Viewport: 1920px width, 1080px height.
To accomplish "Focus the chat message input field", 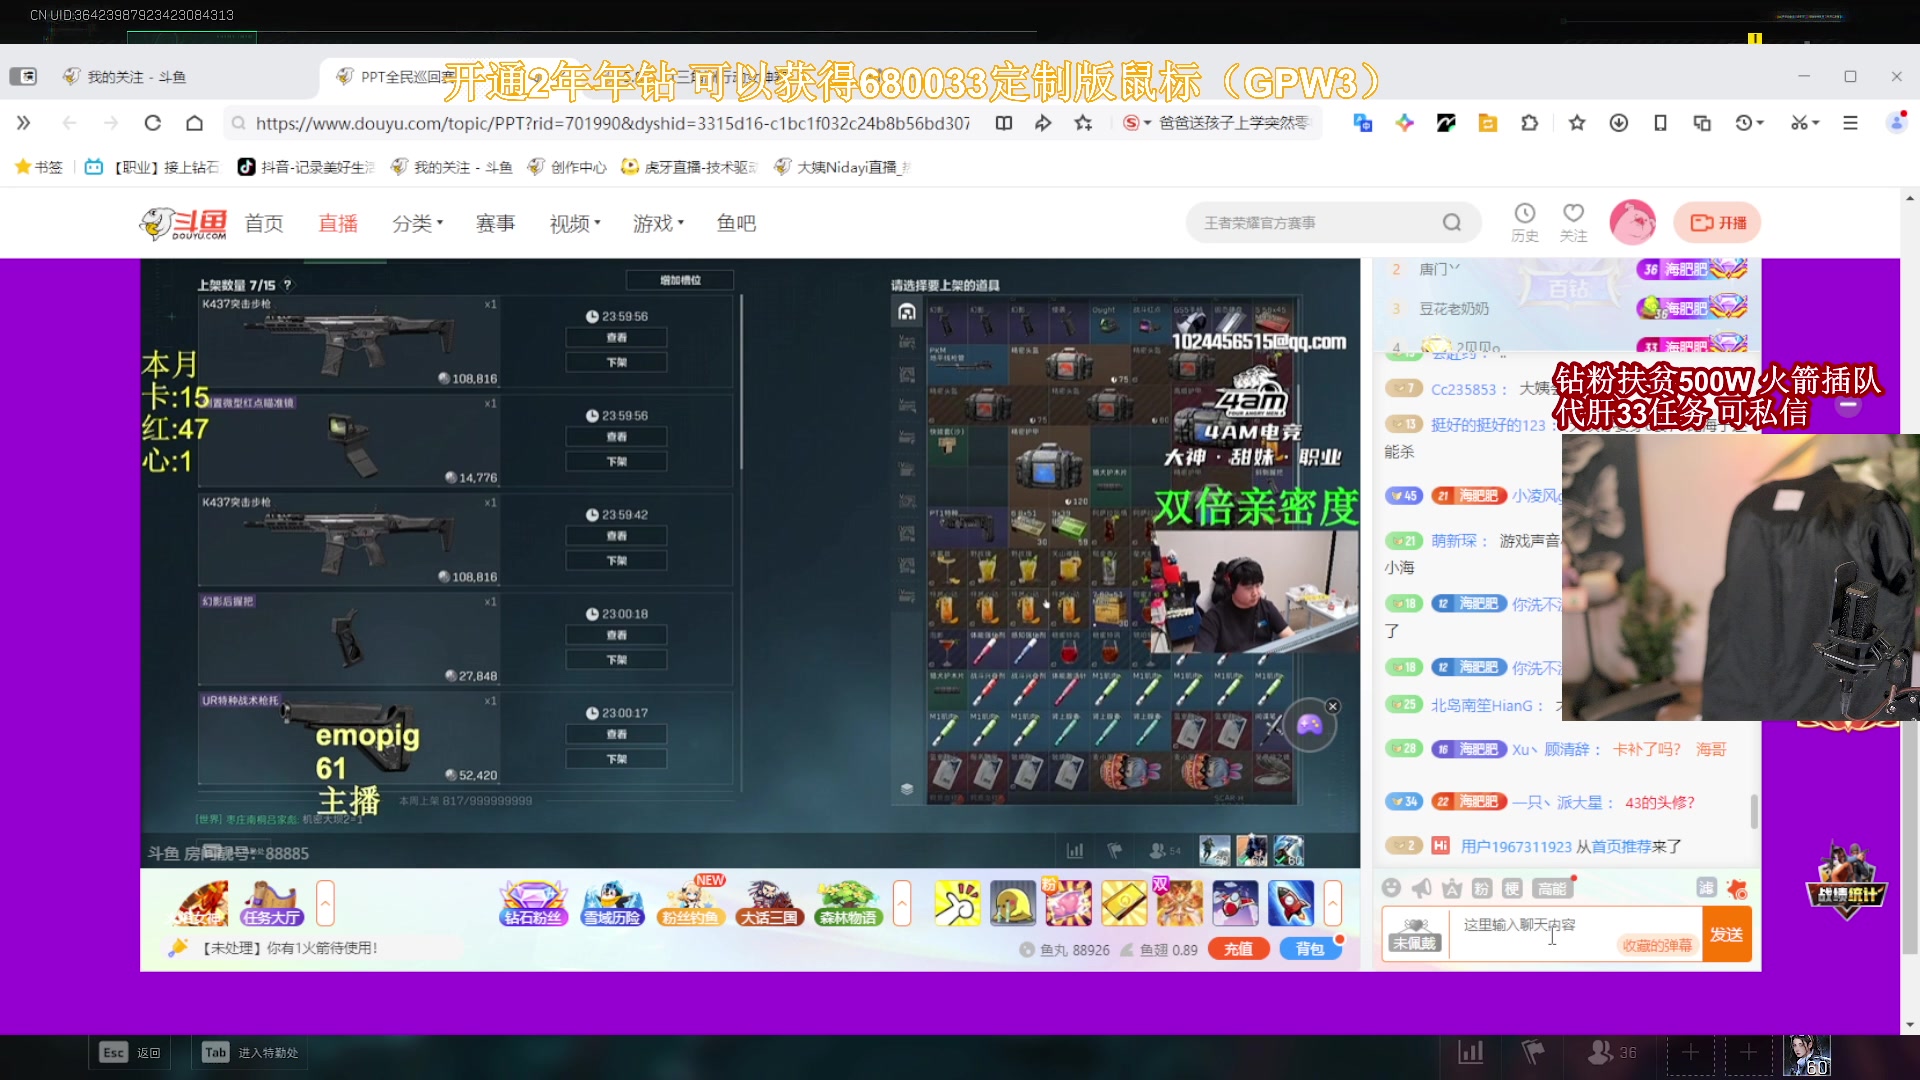I will pyautogui.click(x=1574, y=934).
